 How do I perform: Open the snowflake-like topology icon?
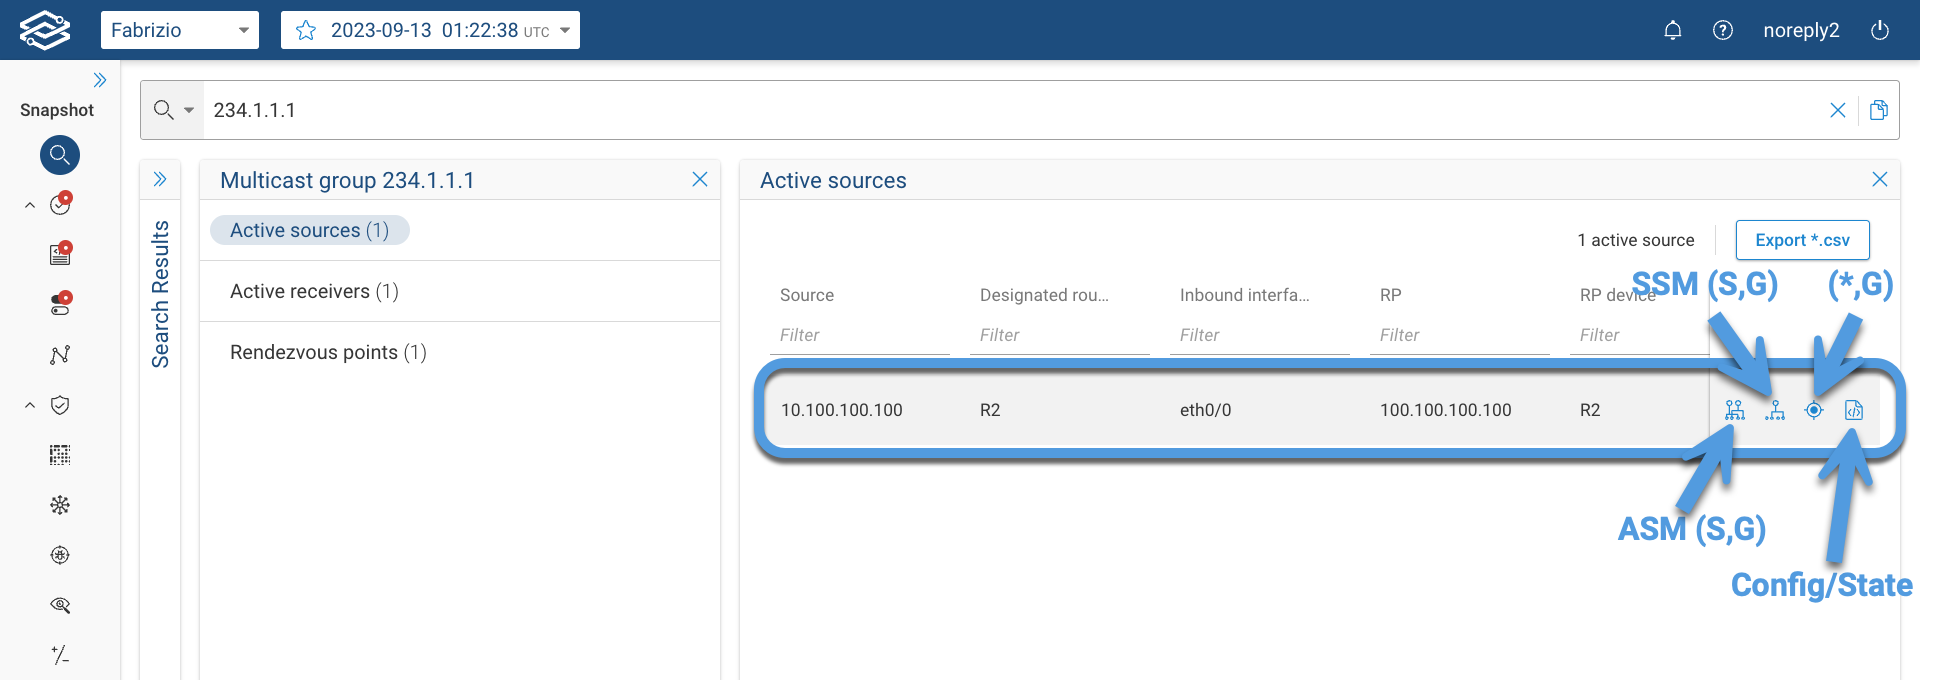[60, 505]
